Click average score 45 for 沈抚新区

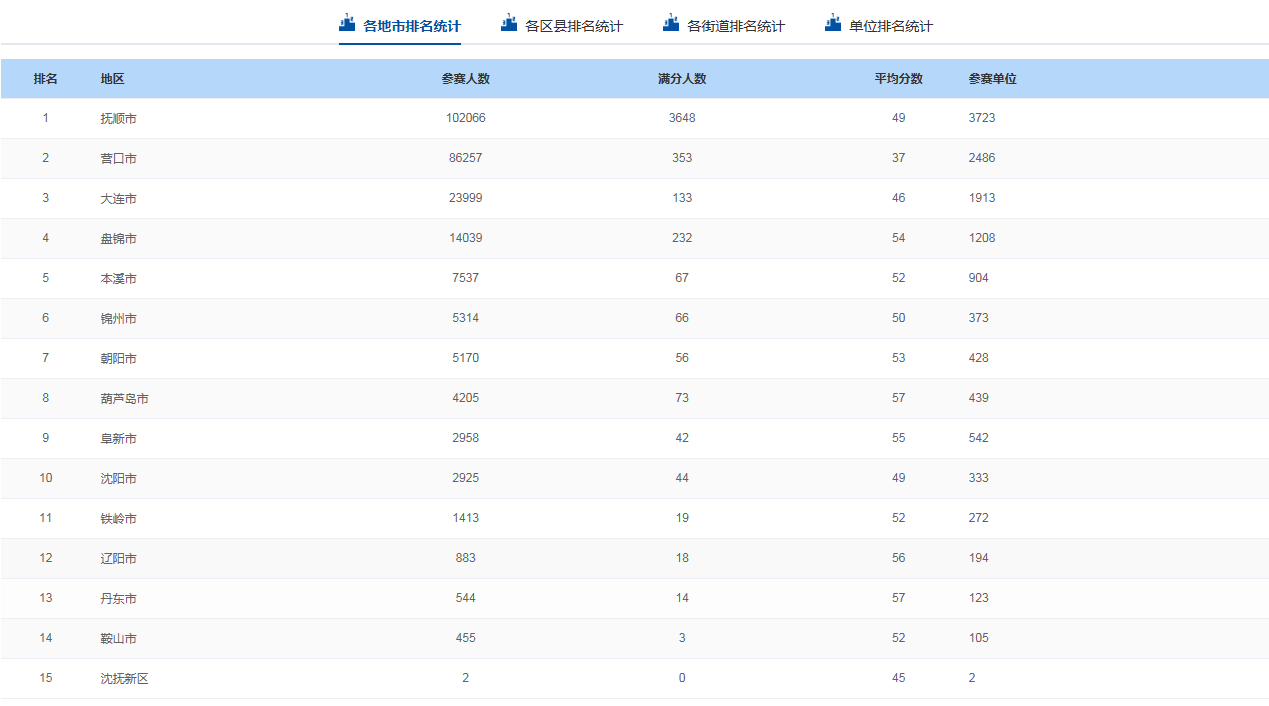coord(899,678)
